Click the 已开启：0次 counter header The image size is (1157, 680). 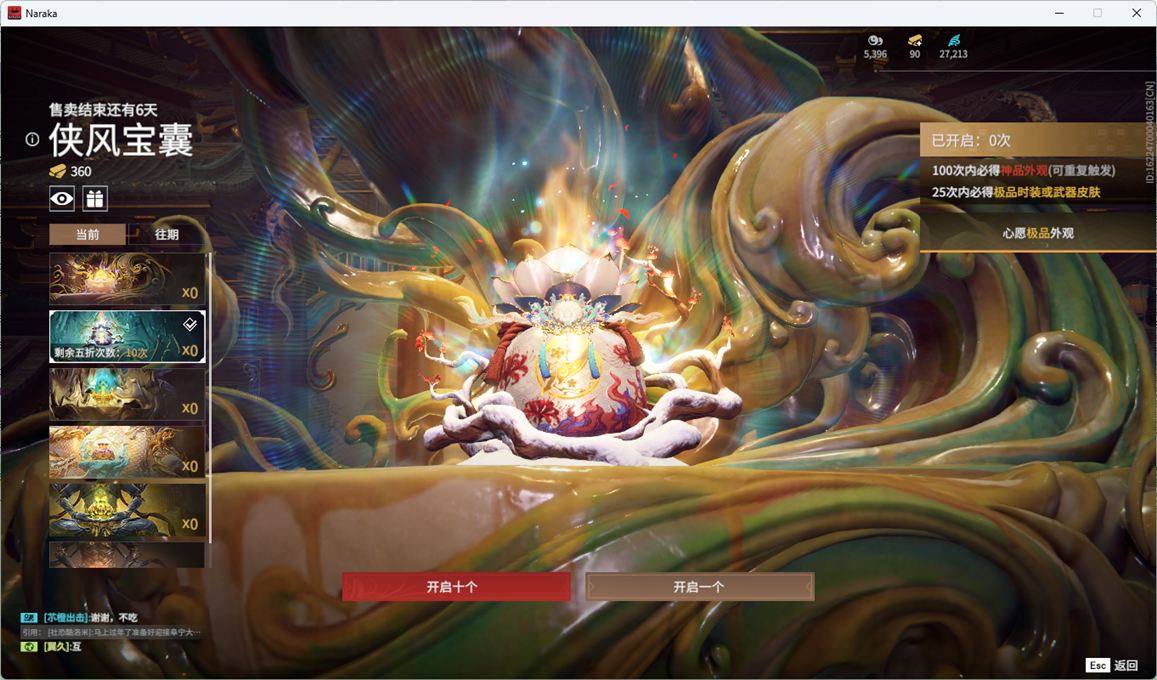[1037, 140]
